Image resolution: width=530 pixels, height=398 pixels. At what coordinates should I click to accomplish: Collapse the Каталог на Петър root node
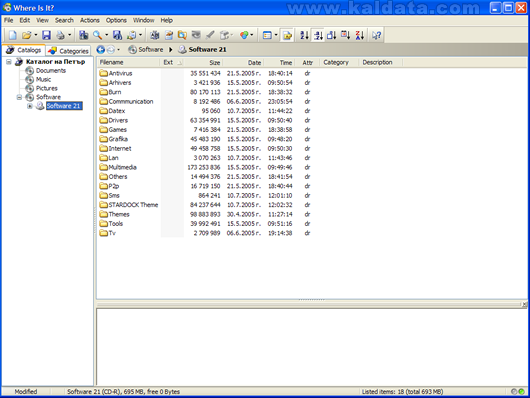point(9,62)
